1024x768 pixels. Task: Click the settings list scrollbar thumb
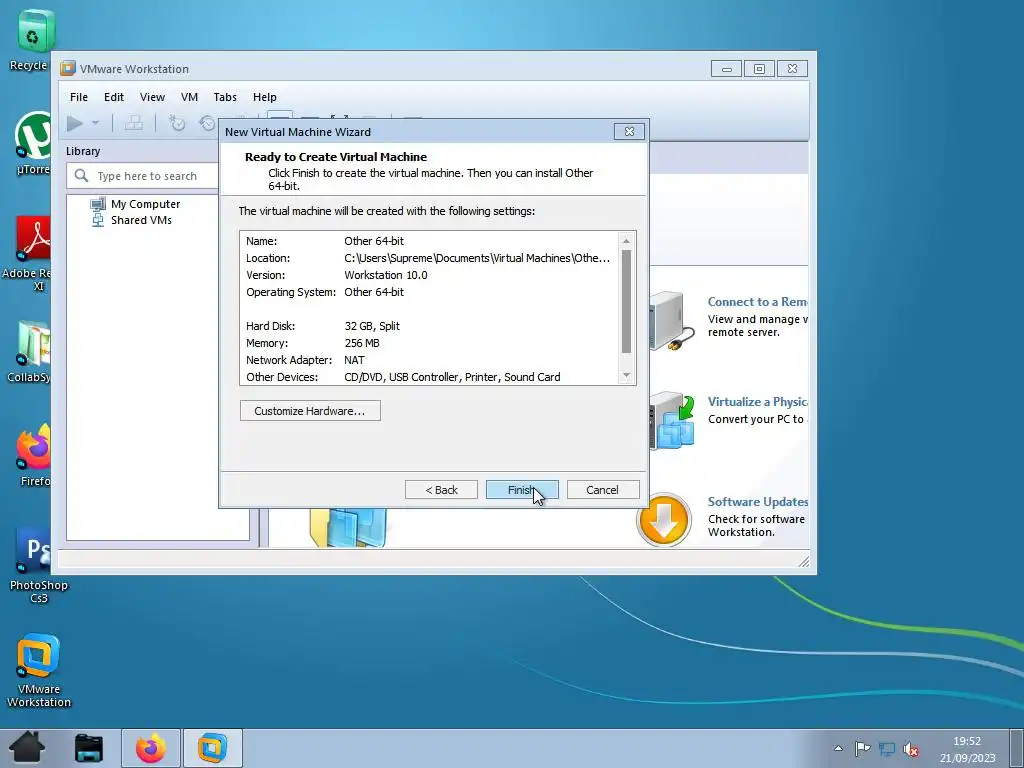point(626,302)
